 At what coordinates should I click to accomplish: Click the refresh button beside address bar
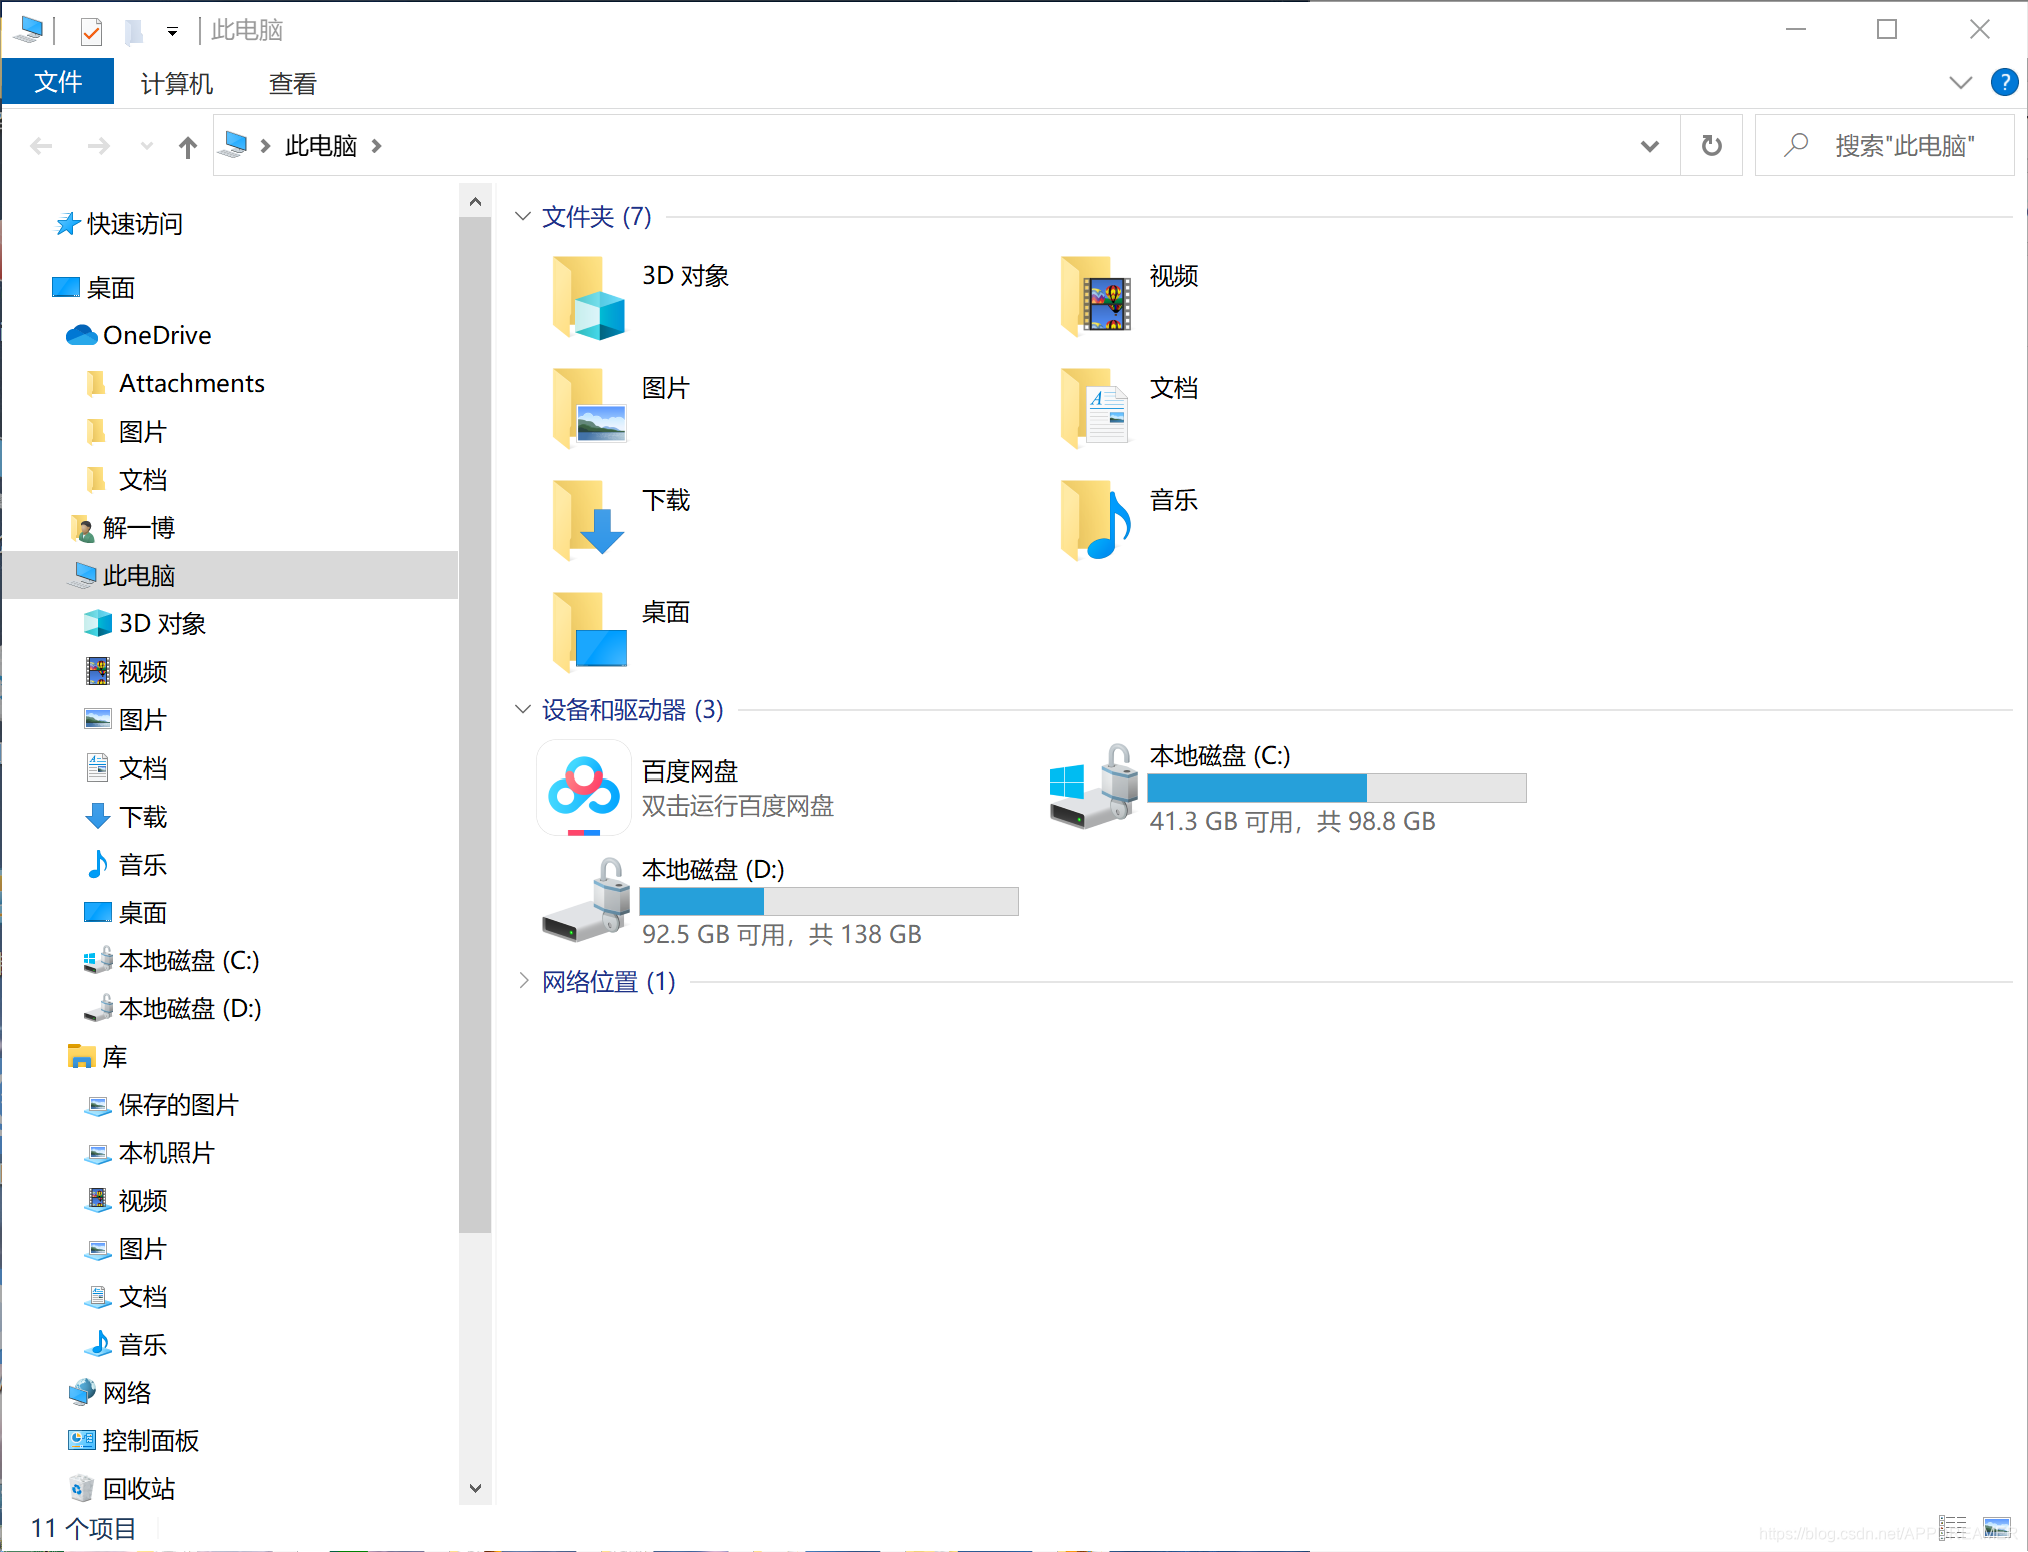[x=1711, y=146]
